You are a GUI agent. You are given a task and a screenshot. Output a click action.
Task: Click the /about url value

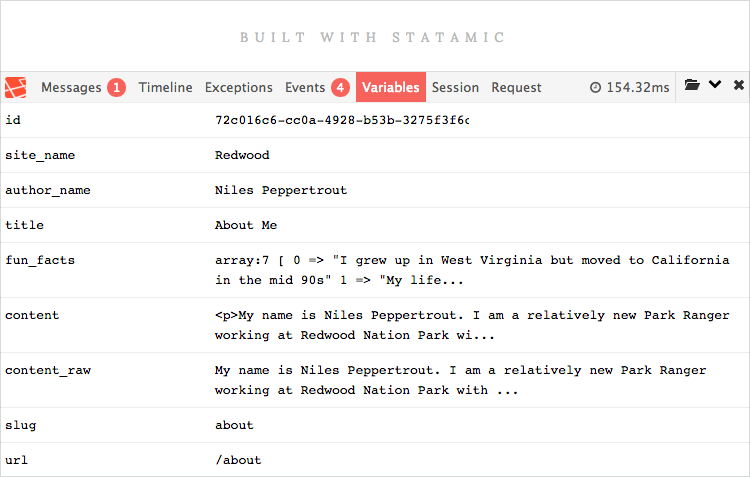[238, 460]
